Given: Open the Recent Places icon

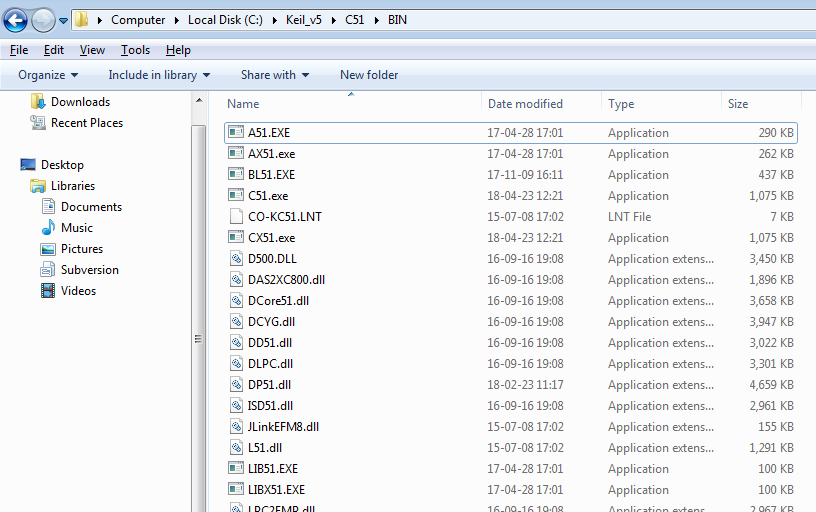Looking at the screenshot, I should pyautogui.click(x=38, y=123).
